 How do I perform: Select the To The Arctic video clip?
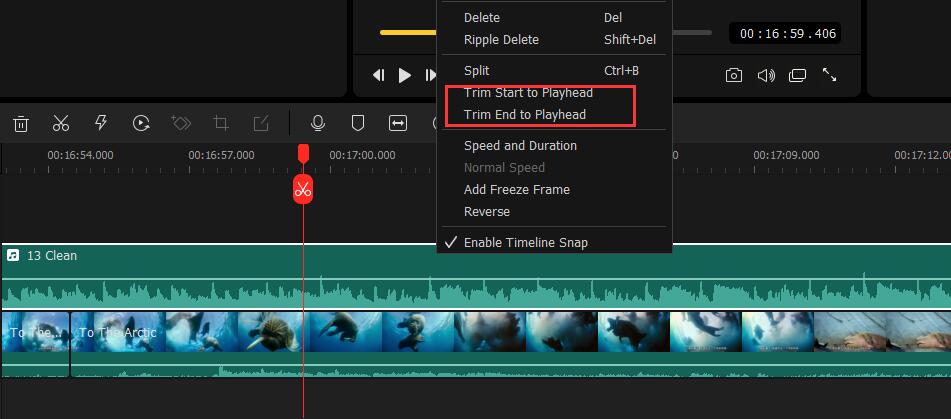coord(511,344)
